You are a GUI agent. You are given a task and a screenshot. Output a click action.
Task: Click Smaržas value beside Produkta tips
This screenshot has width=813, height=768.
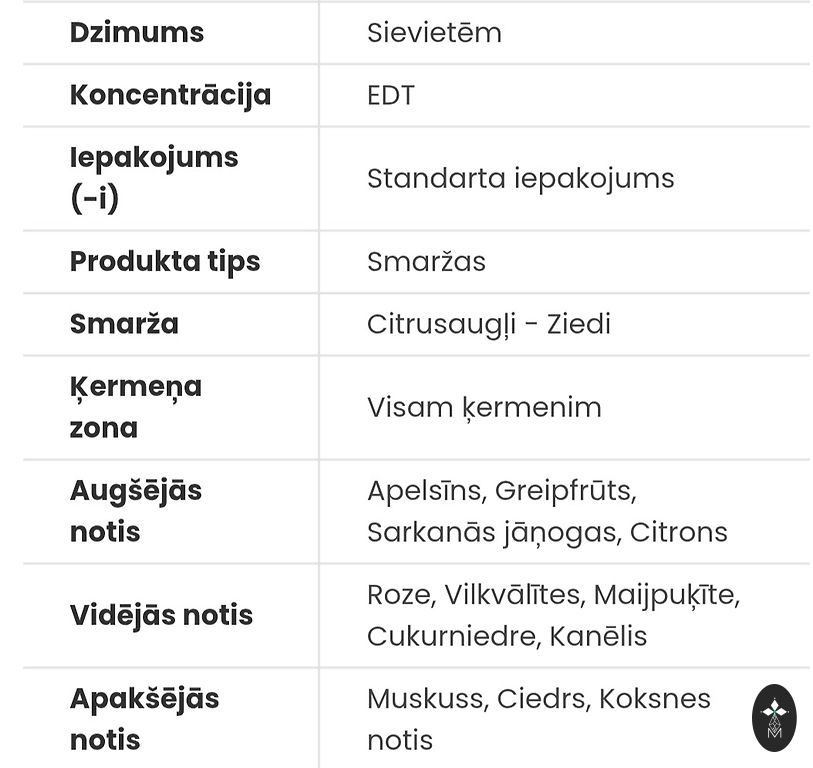426,261
